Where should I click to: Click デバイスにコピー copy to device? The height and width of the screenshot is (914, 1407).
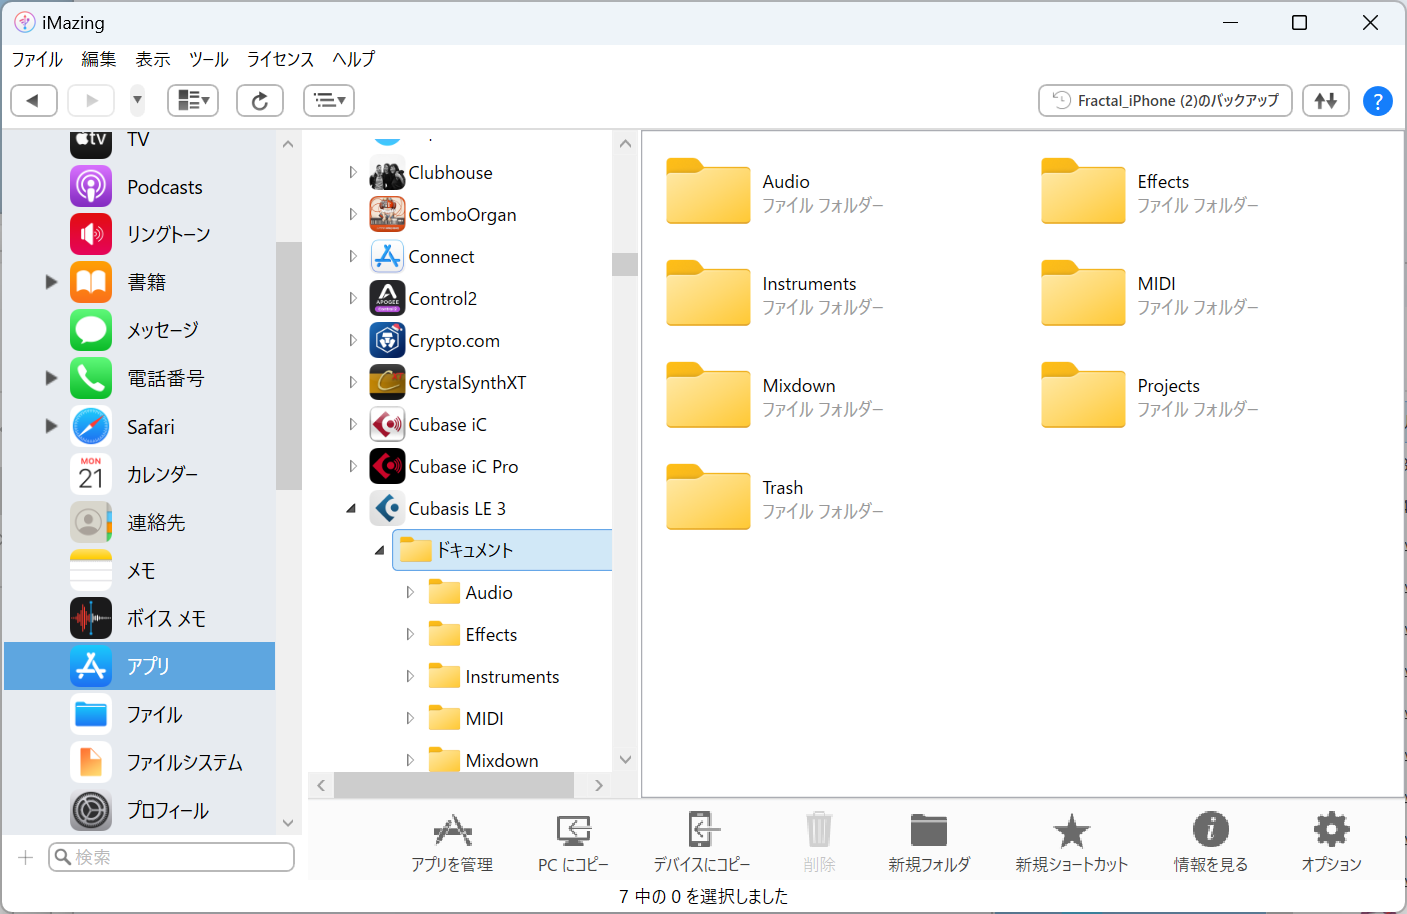tap(702, 843)
